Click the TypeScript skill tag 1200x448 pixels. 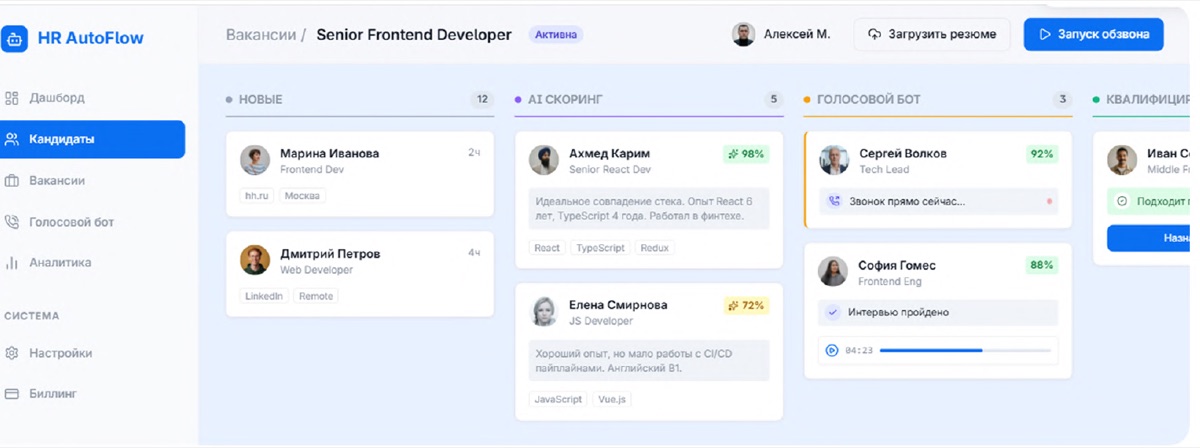(599, 248)
